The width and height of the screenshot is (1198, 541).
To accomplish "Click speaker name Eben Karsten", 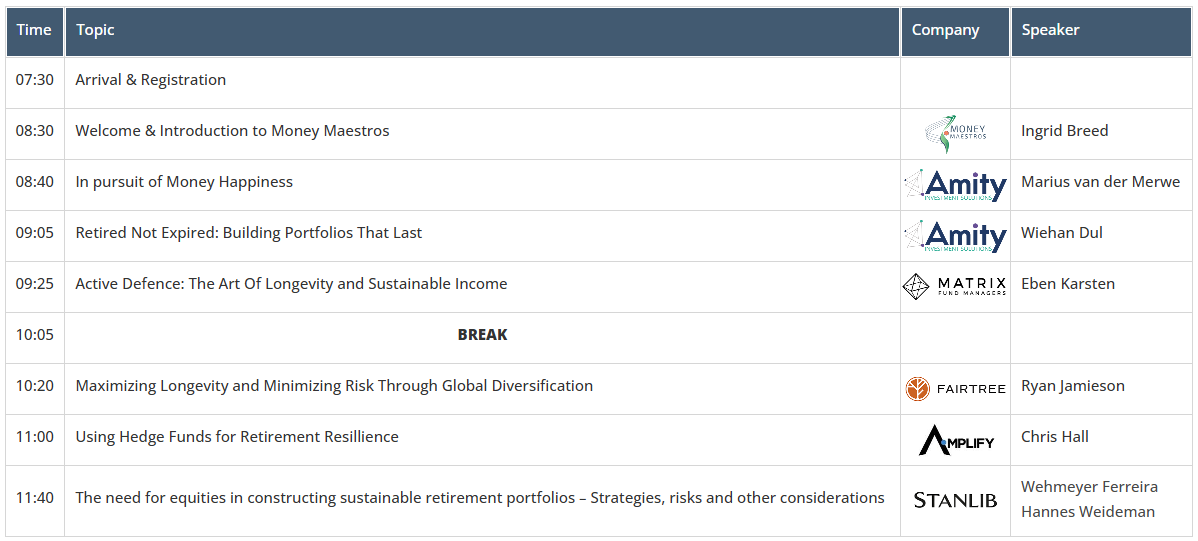I will click(x=1067, y=283).
